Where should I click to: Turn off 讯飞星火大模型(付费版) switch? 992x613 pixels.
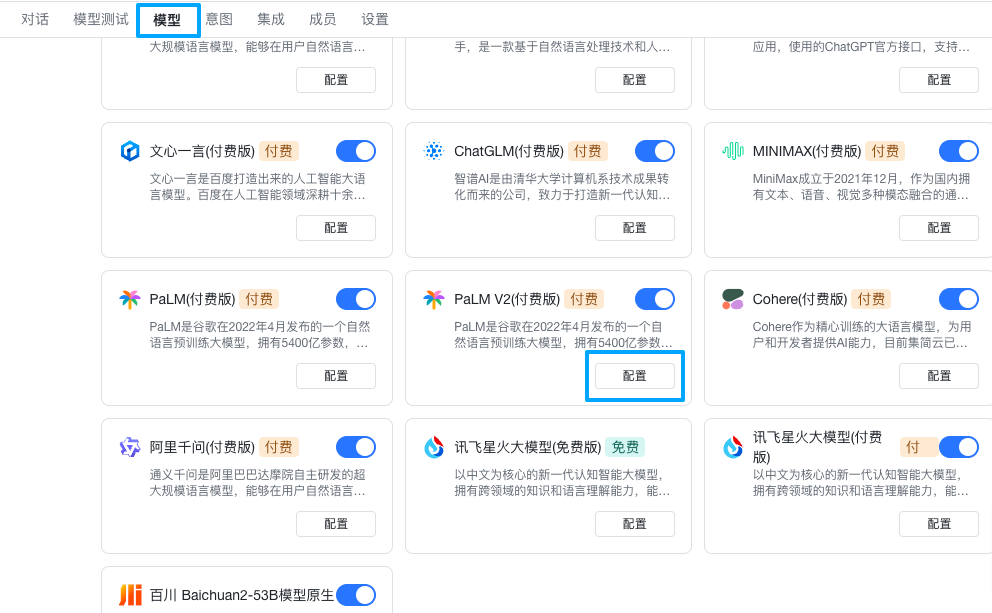959,447
